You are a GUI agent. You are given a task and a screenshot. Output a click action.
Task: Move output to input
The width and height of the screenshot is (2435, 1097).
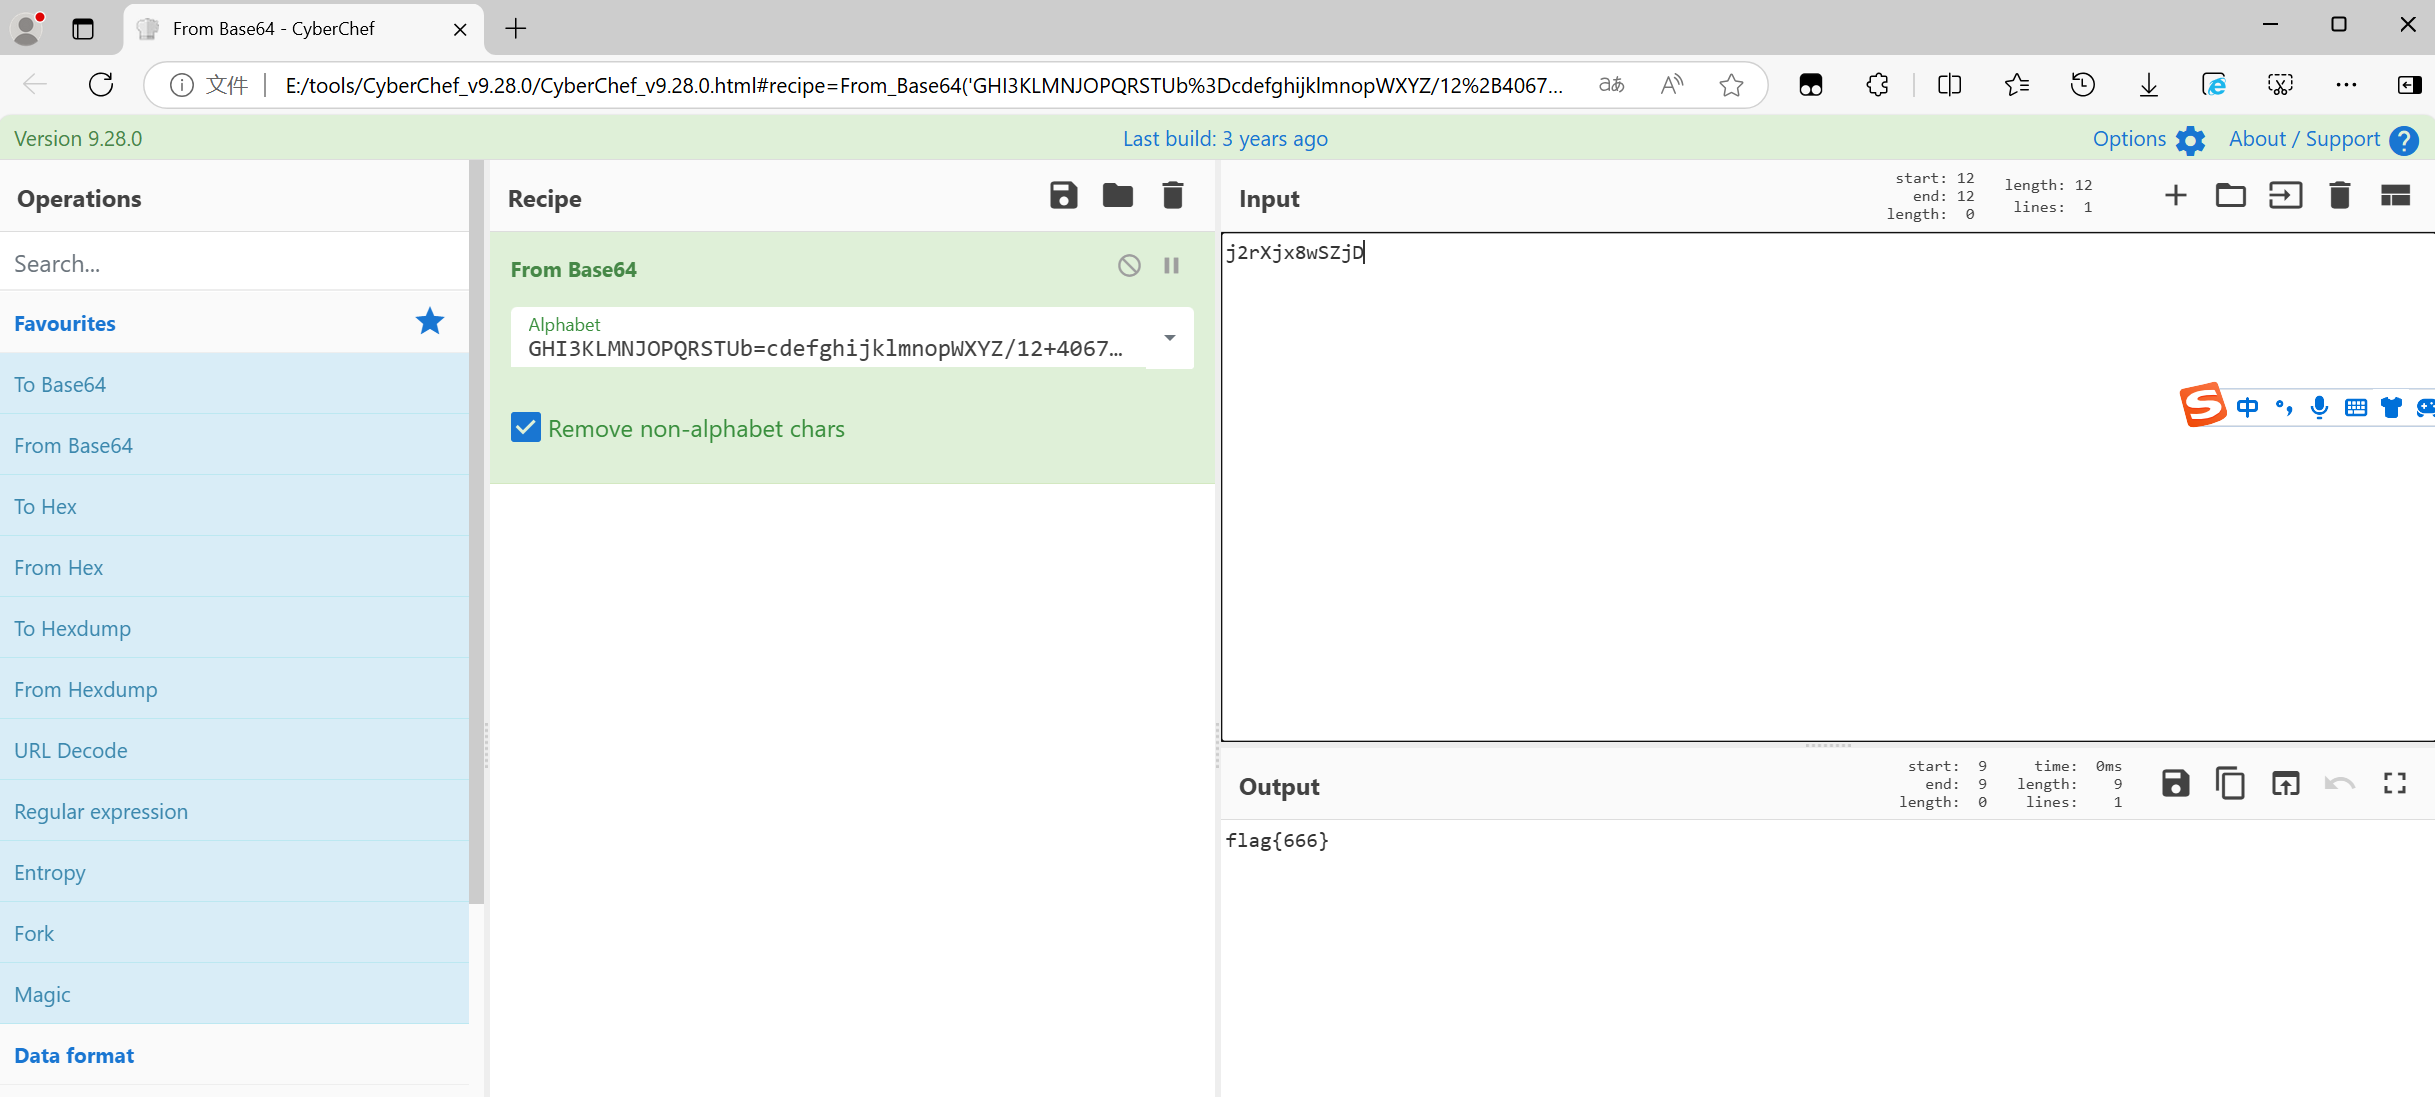(x=2285, y=783)
